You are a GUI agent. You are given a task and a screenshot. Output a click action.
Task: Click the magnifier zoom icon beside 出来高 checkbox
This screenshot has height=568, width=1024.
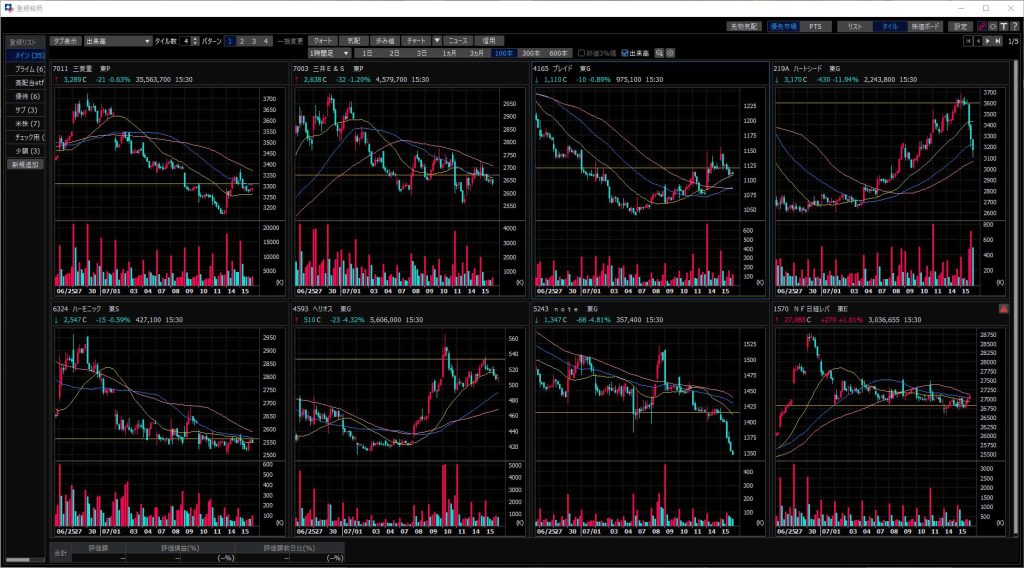pos(659,53)
